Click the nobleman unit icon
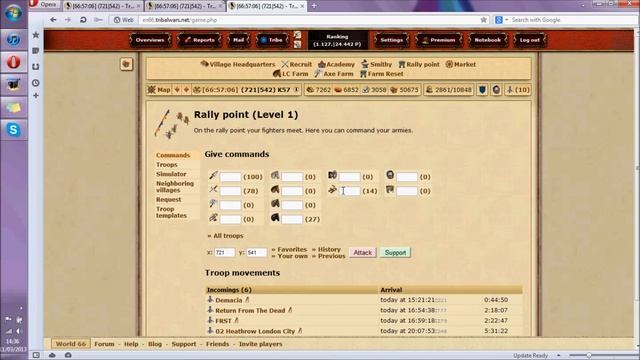This screenshot has width=640, height=360. (x=390, y=189)
